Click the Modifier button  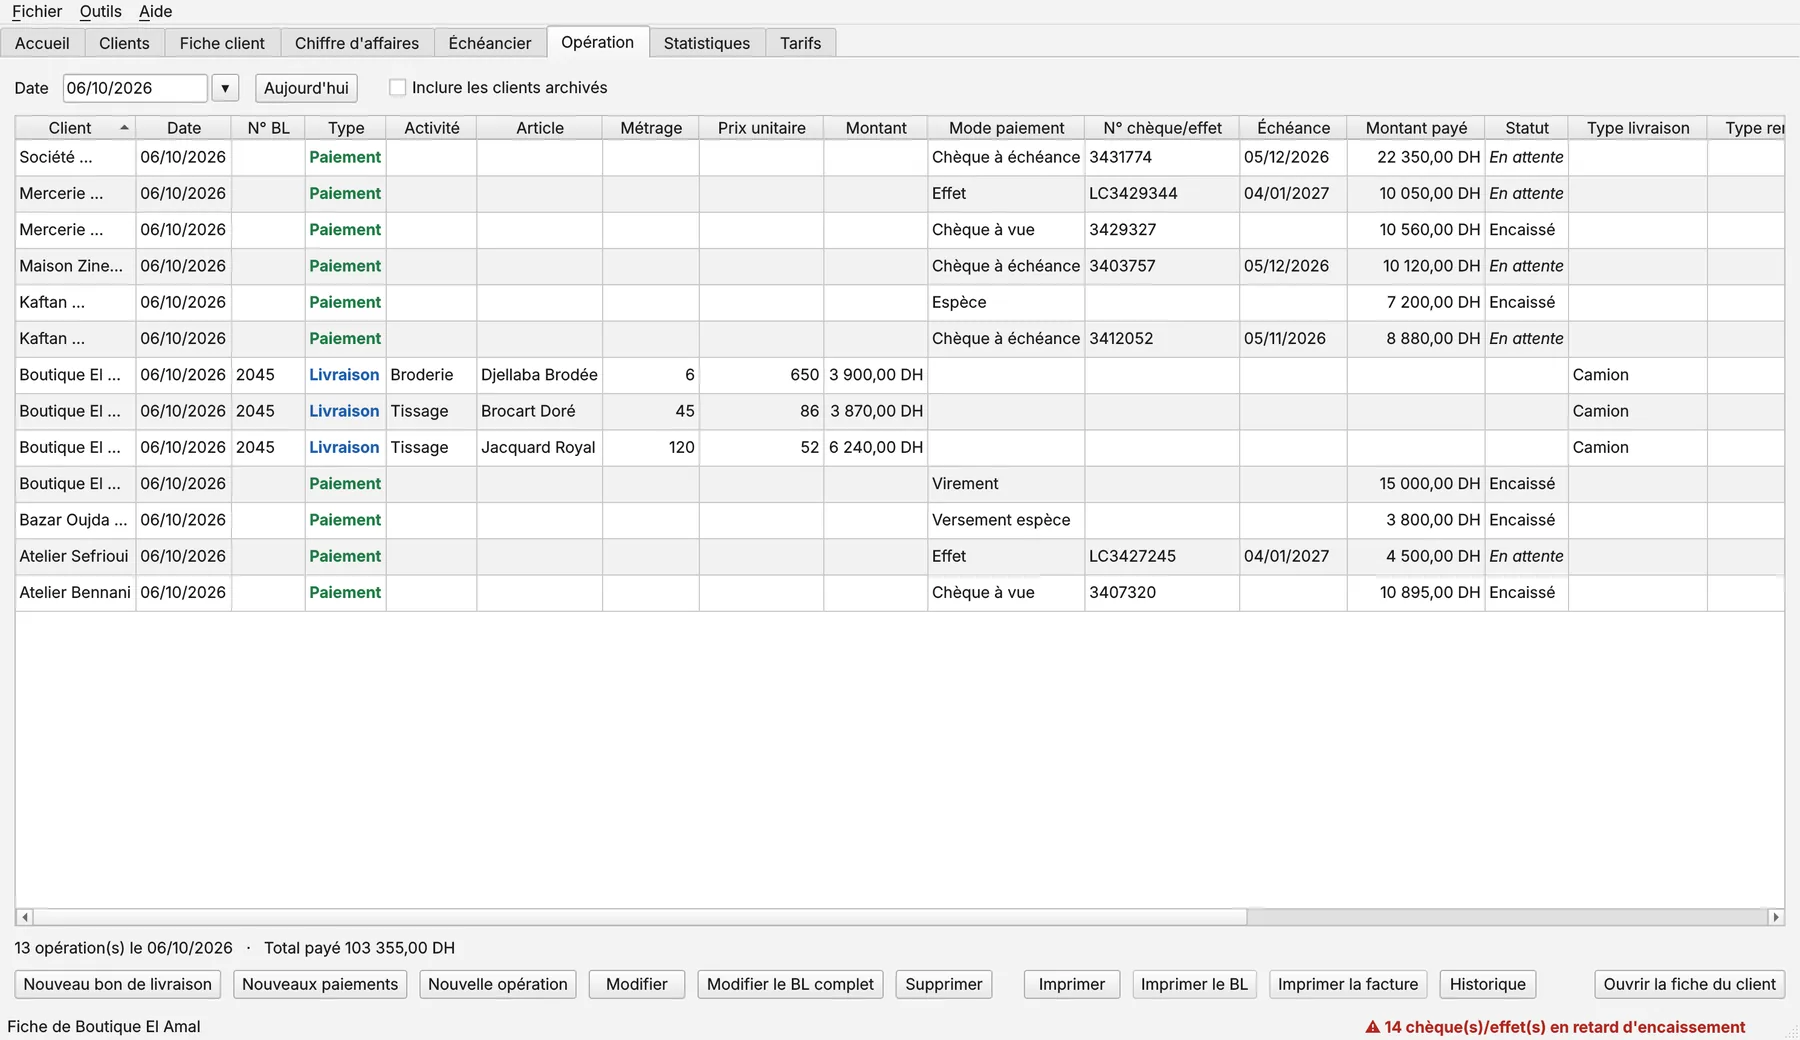coord(637,984)
